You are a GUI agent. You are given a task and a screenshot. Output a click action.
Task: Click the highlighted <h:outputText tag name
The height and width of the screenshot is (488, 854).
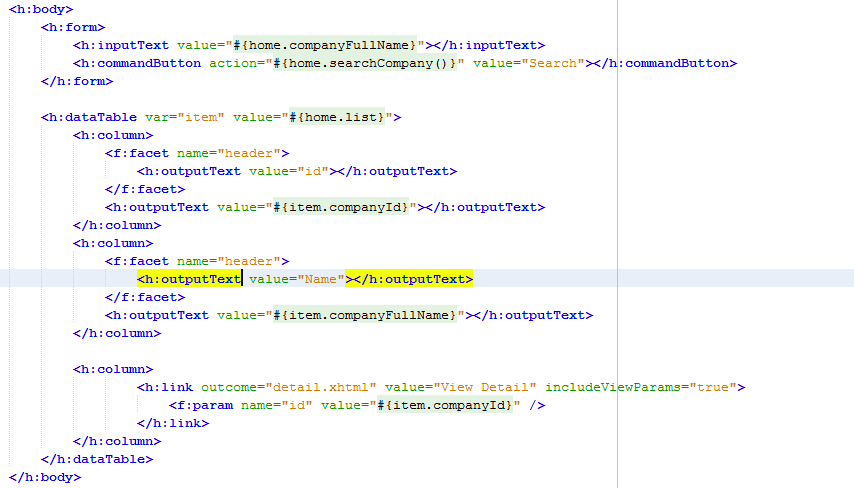point(189,279)
